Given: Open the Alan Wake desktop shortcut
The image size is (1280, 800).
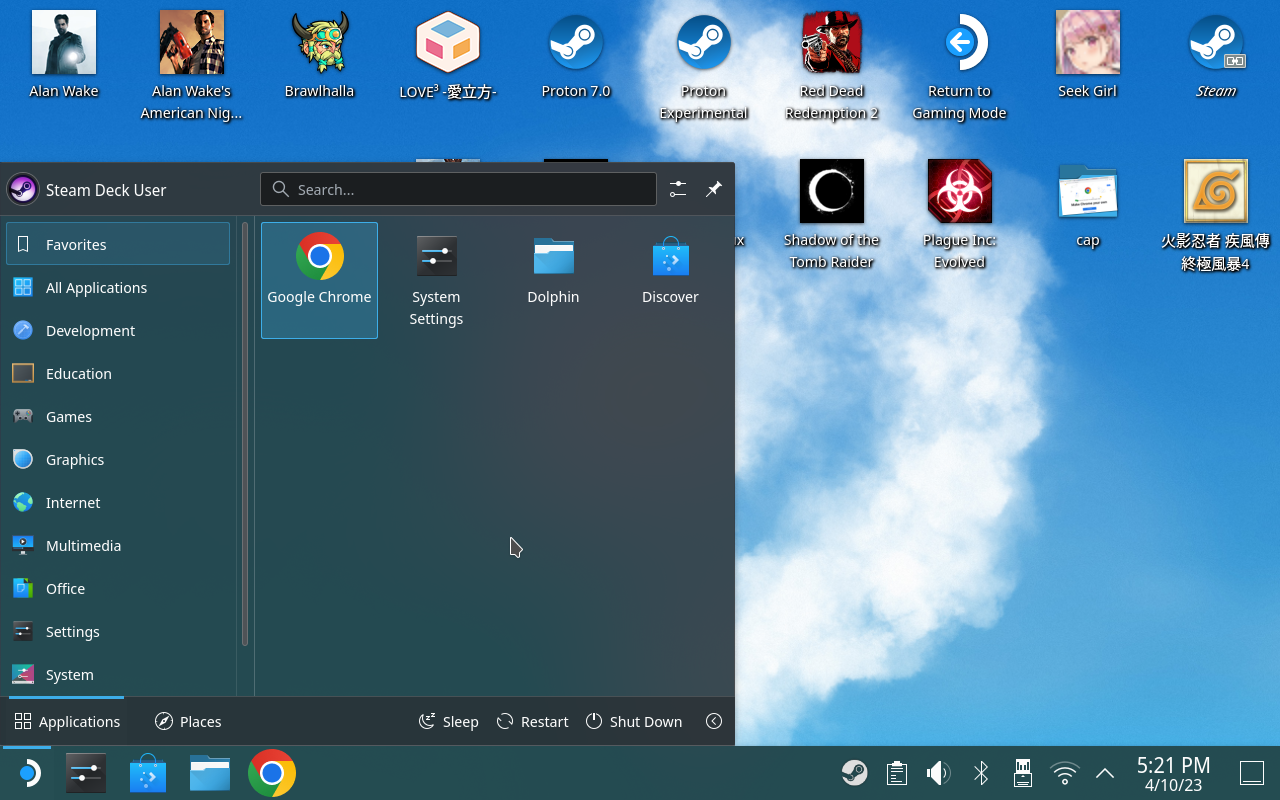Looking at the screenshot, I should point(64,56).
